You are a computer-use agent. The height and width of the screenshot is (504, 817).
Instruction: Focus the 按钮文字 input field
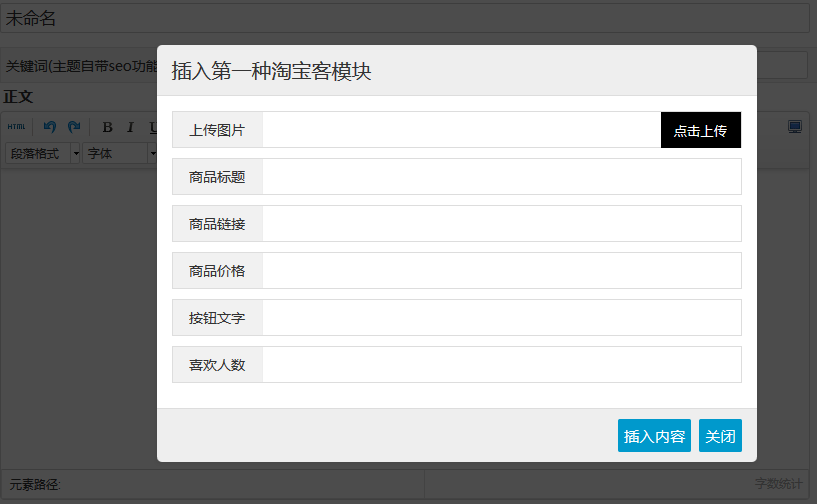point(502,317)
